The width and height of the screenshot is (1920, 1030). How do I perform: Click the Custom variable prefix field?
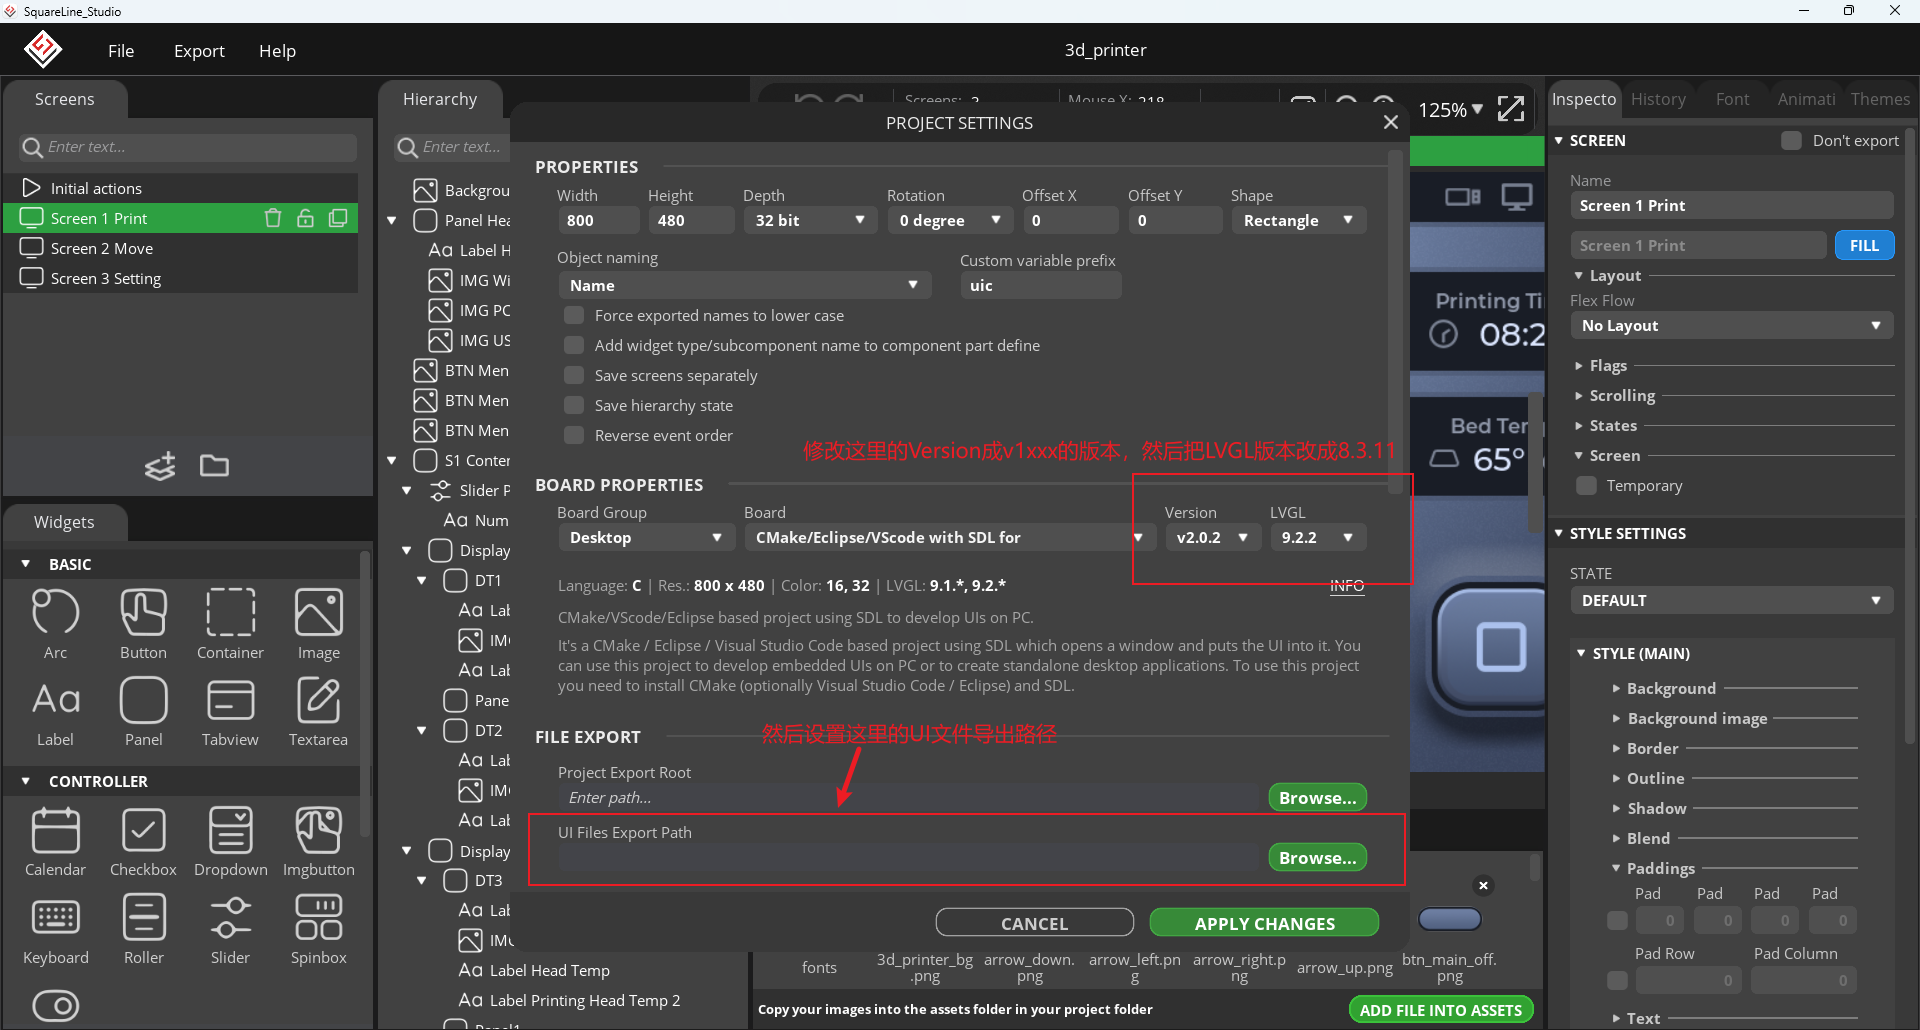(x=1040, y=285)
